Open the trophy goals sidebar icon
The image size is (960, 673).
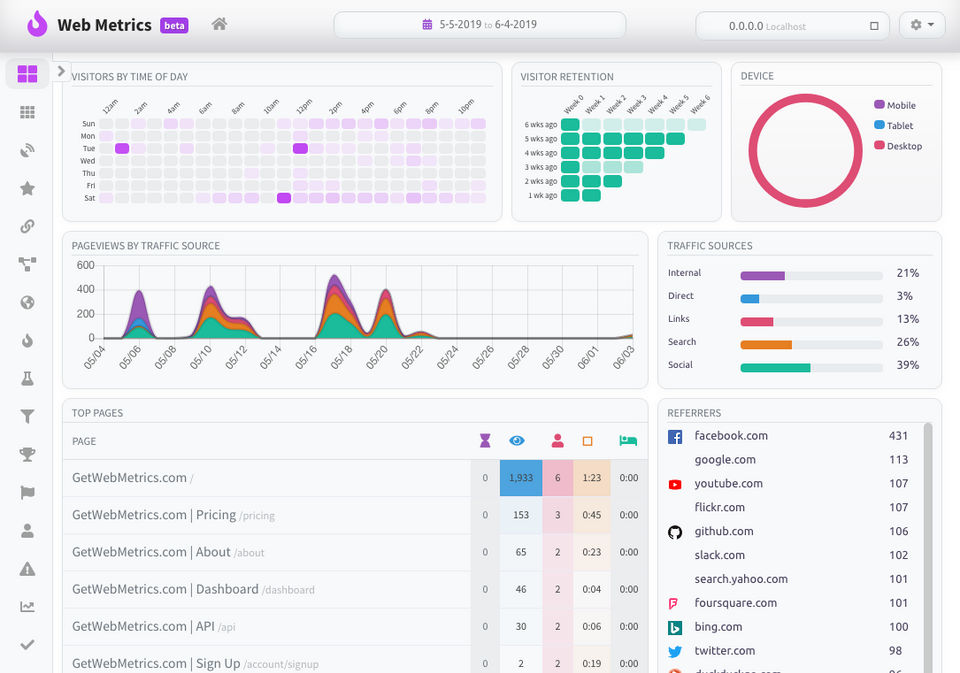pos(28,454)
